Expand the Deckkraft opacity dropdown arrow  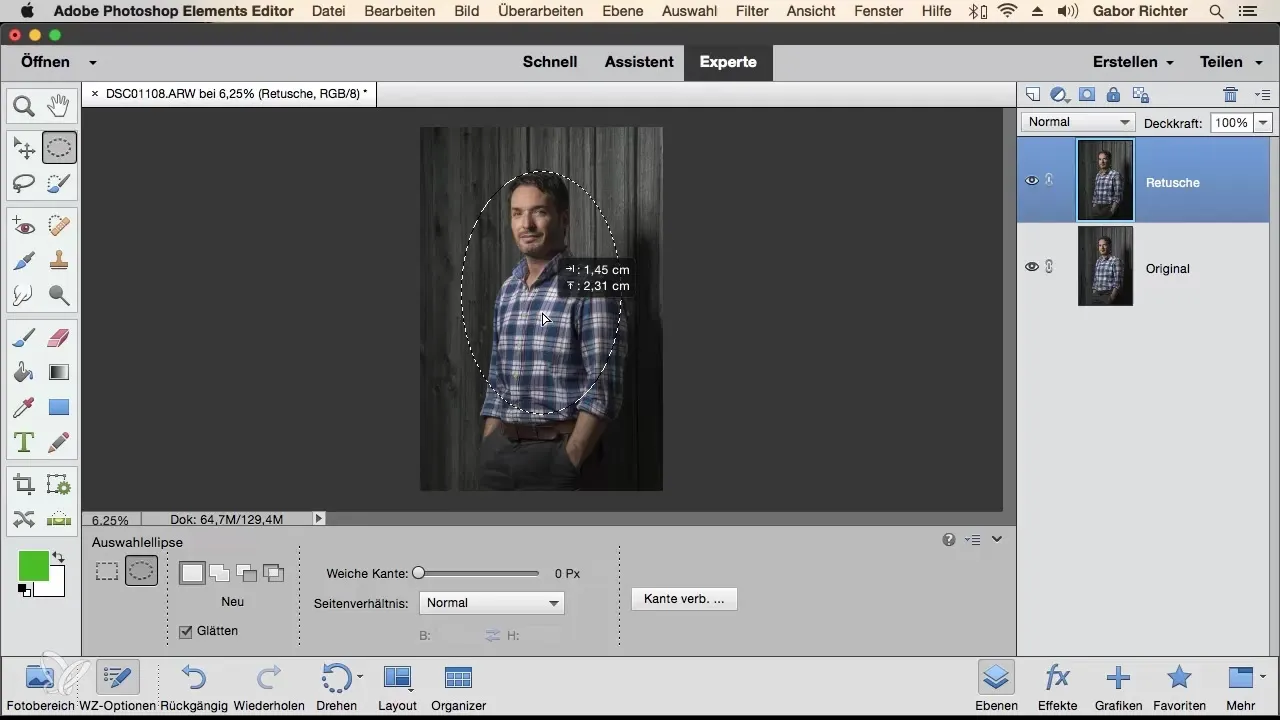click(x=1263, y=122)
